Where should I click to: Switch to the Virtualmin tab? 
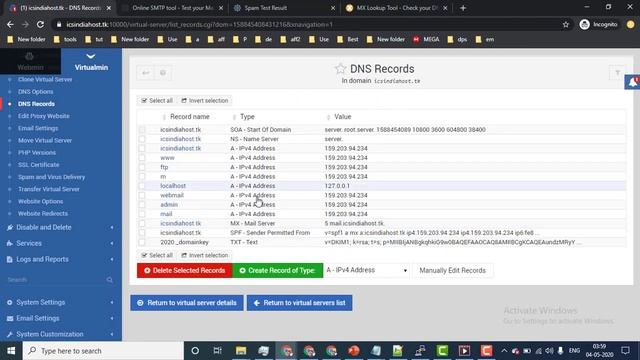point(91,61)
